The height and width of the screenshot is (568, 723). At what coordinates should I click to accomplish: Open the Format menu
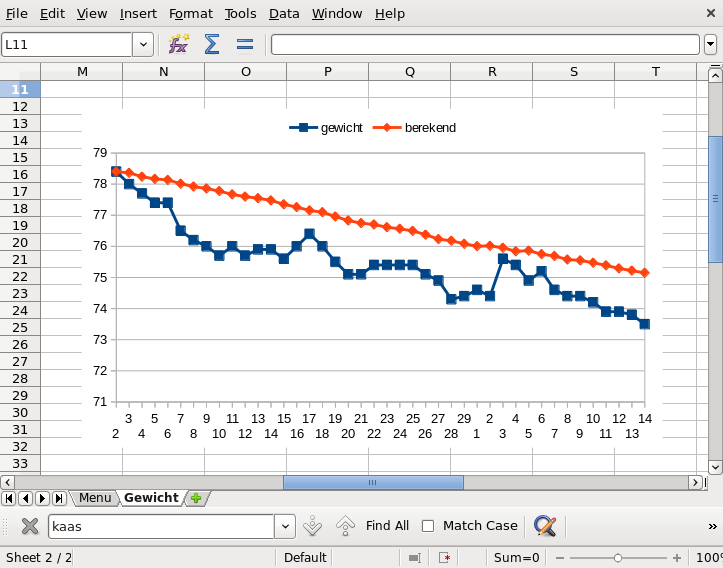coord(190,14)
